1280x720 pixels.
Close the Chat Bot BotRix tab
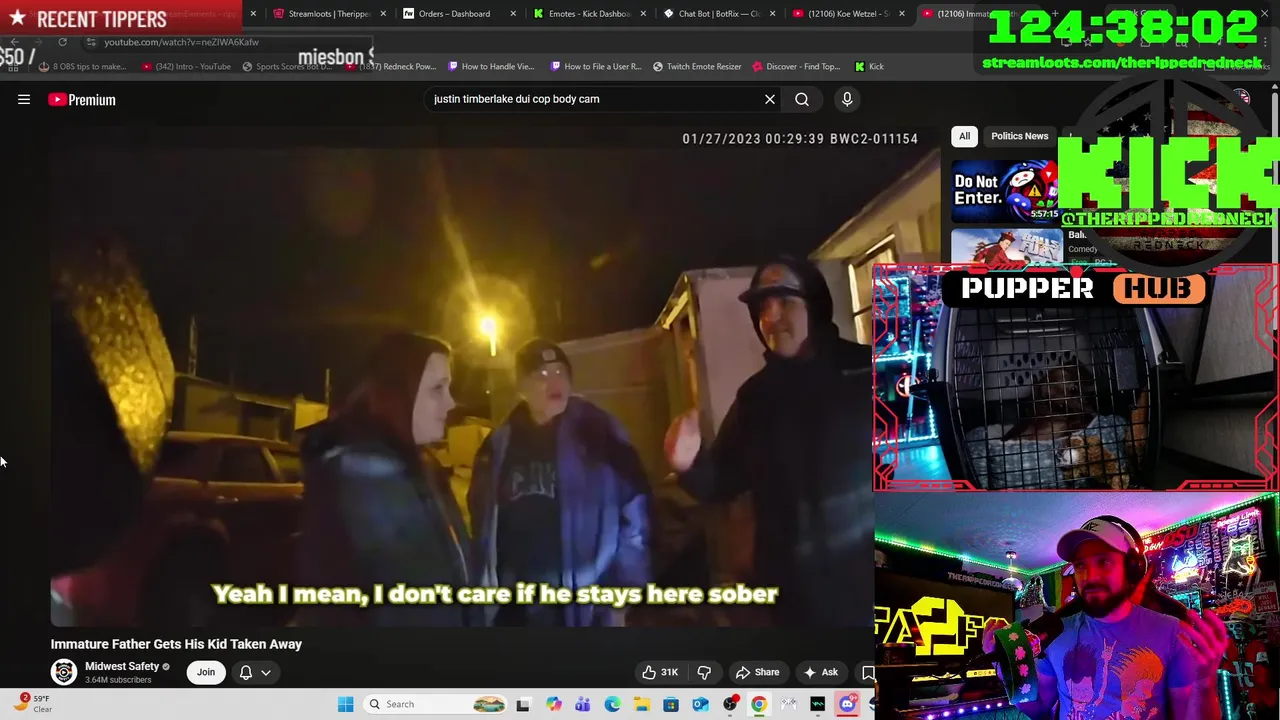[x=772, y=14]
